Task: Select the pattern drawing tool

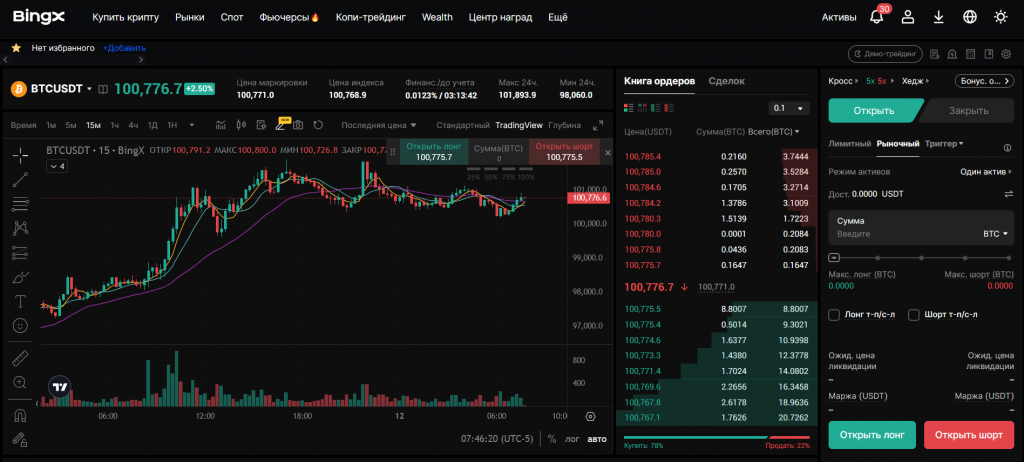Action: click(x=20, y=228)
